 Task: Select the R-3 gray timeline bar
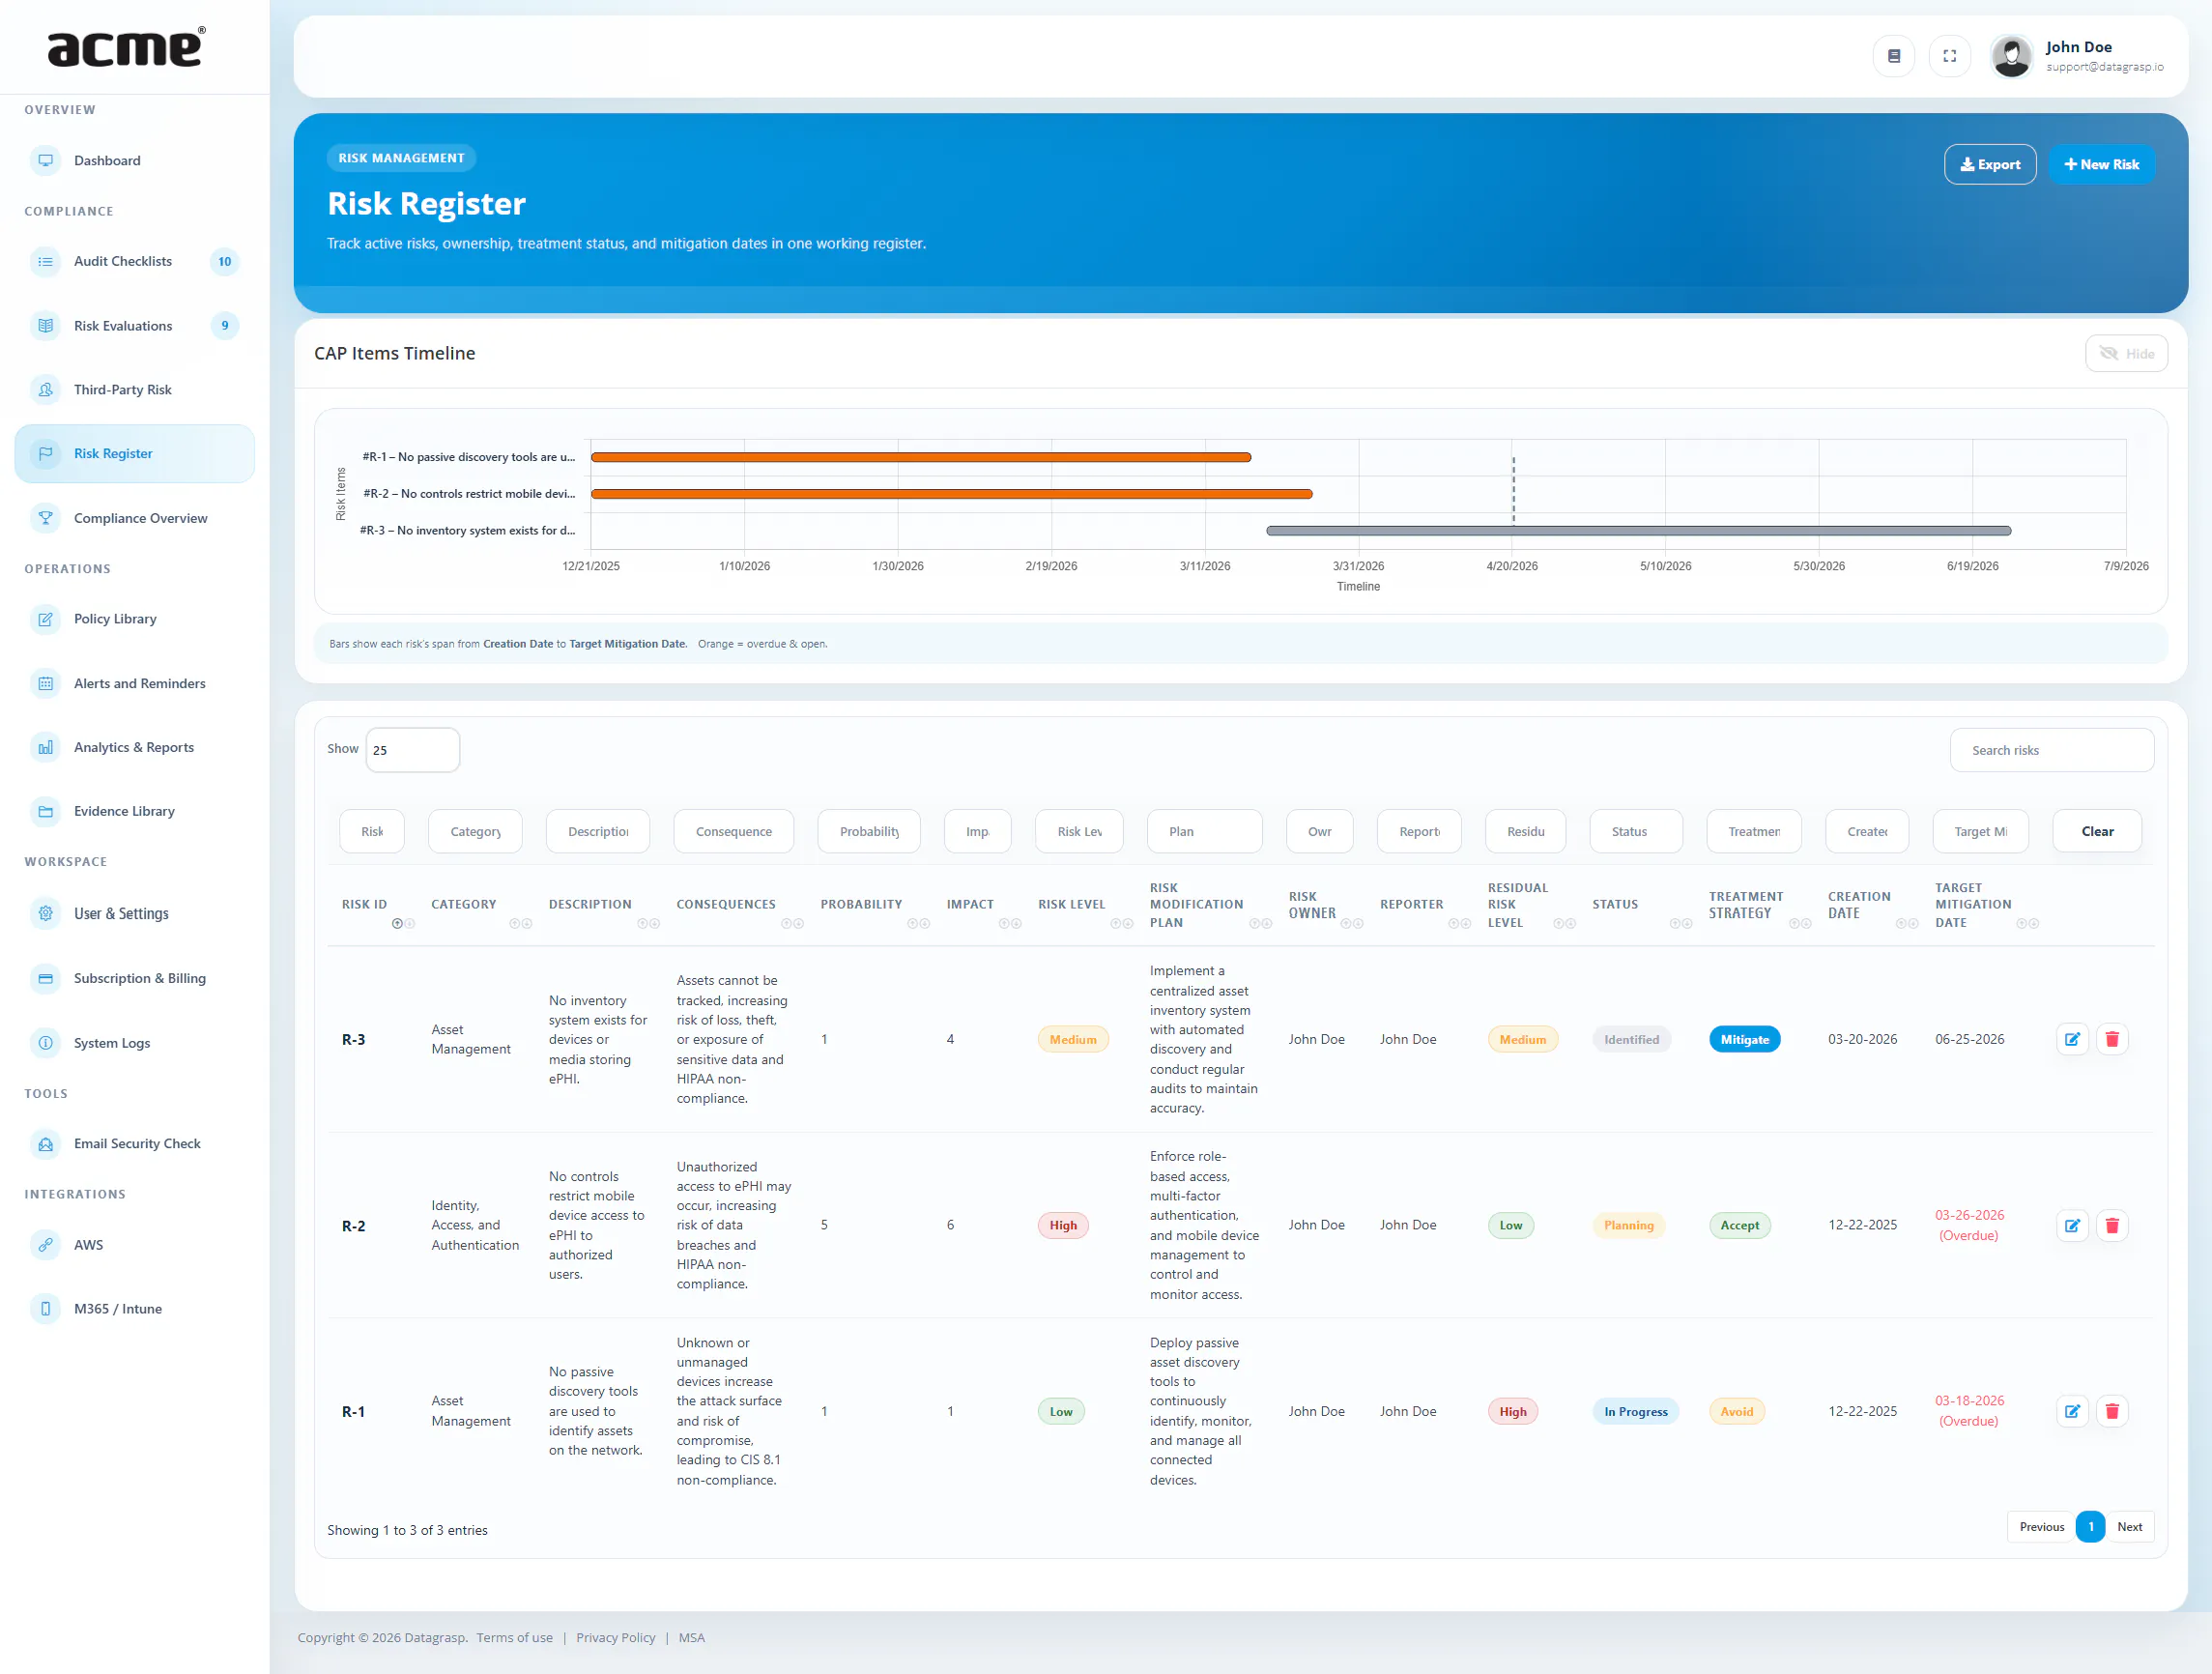point(1638,531)
